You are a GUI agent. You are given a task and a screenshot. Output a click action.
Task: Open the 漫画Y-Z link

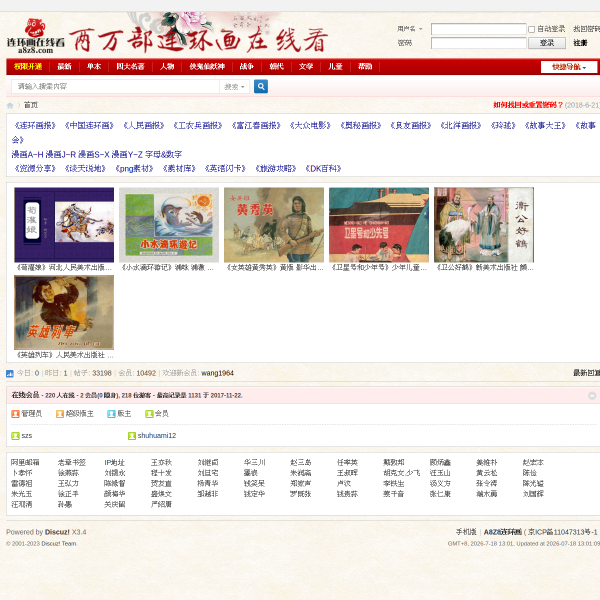tap(127, 155)
